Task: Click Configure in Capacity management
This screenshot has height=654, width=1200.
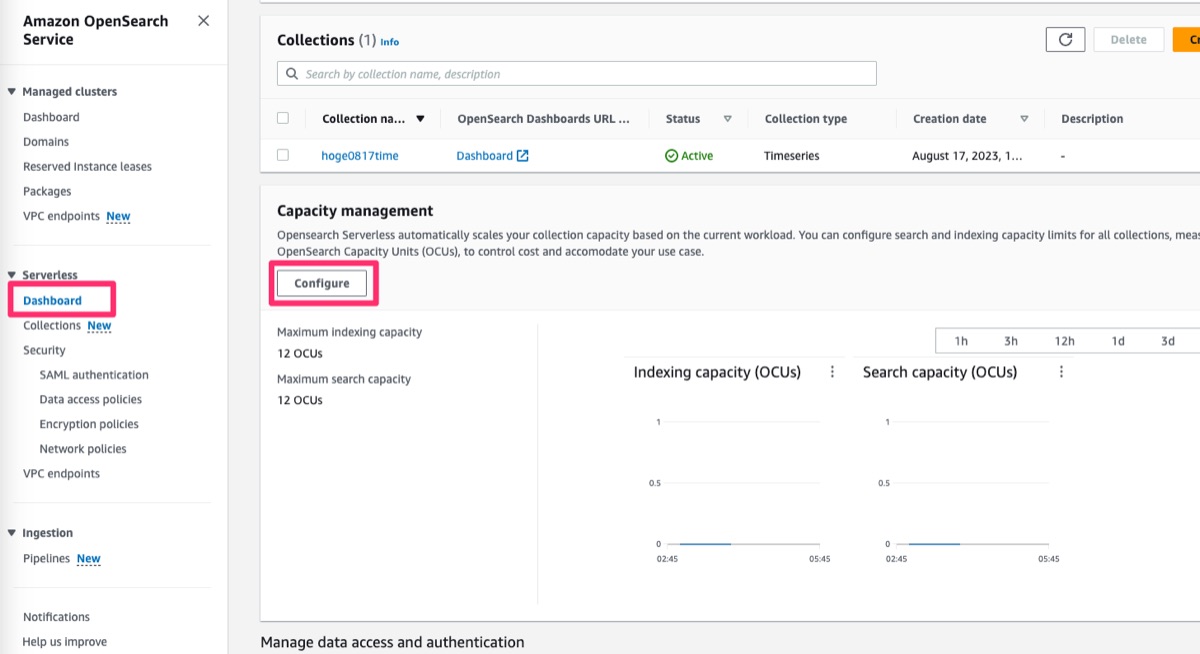Action: [x=321, y=283]
